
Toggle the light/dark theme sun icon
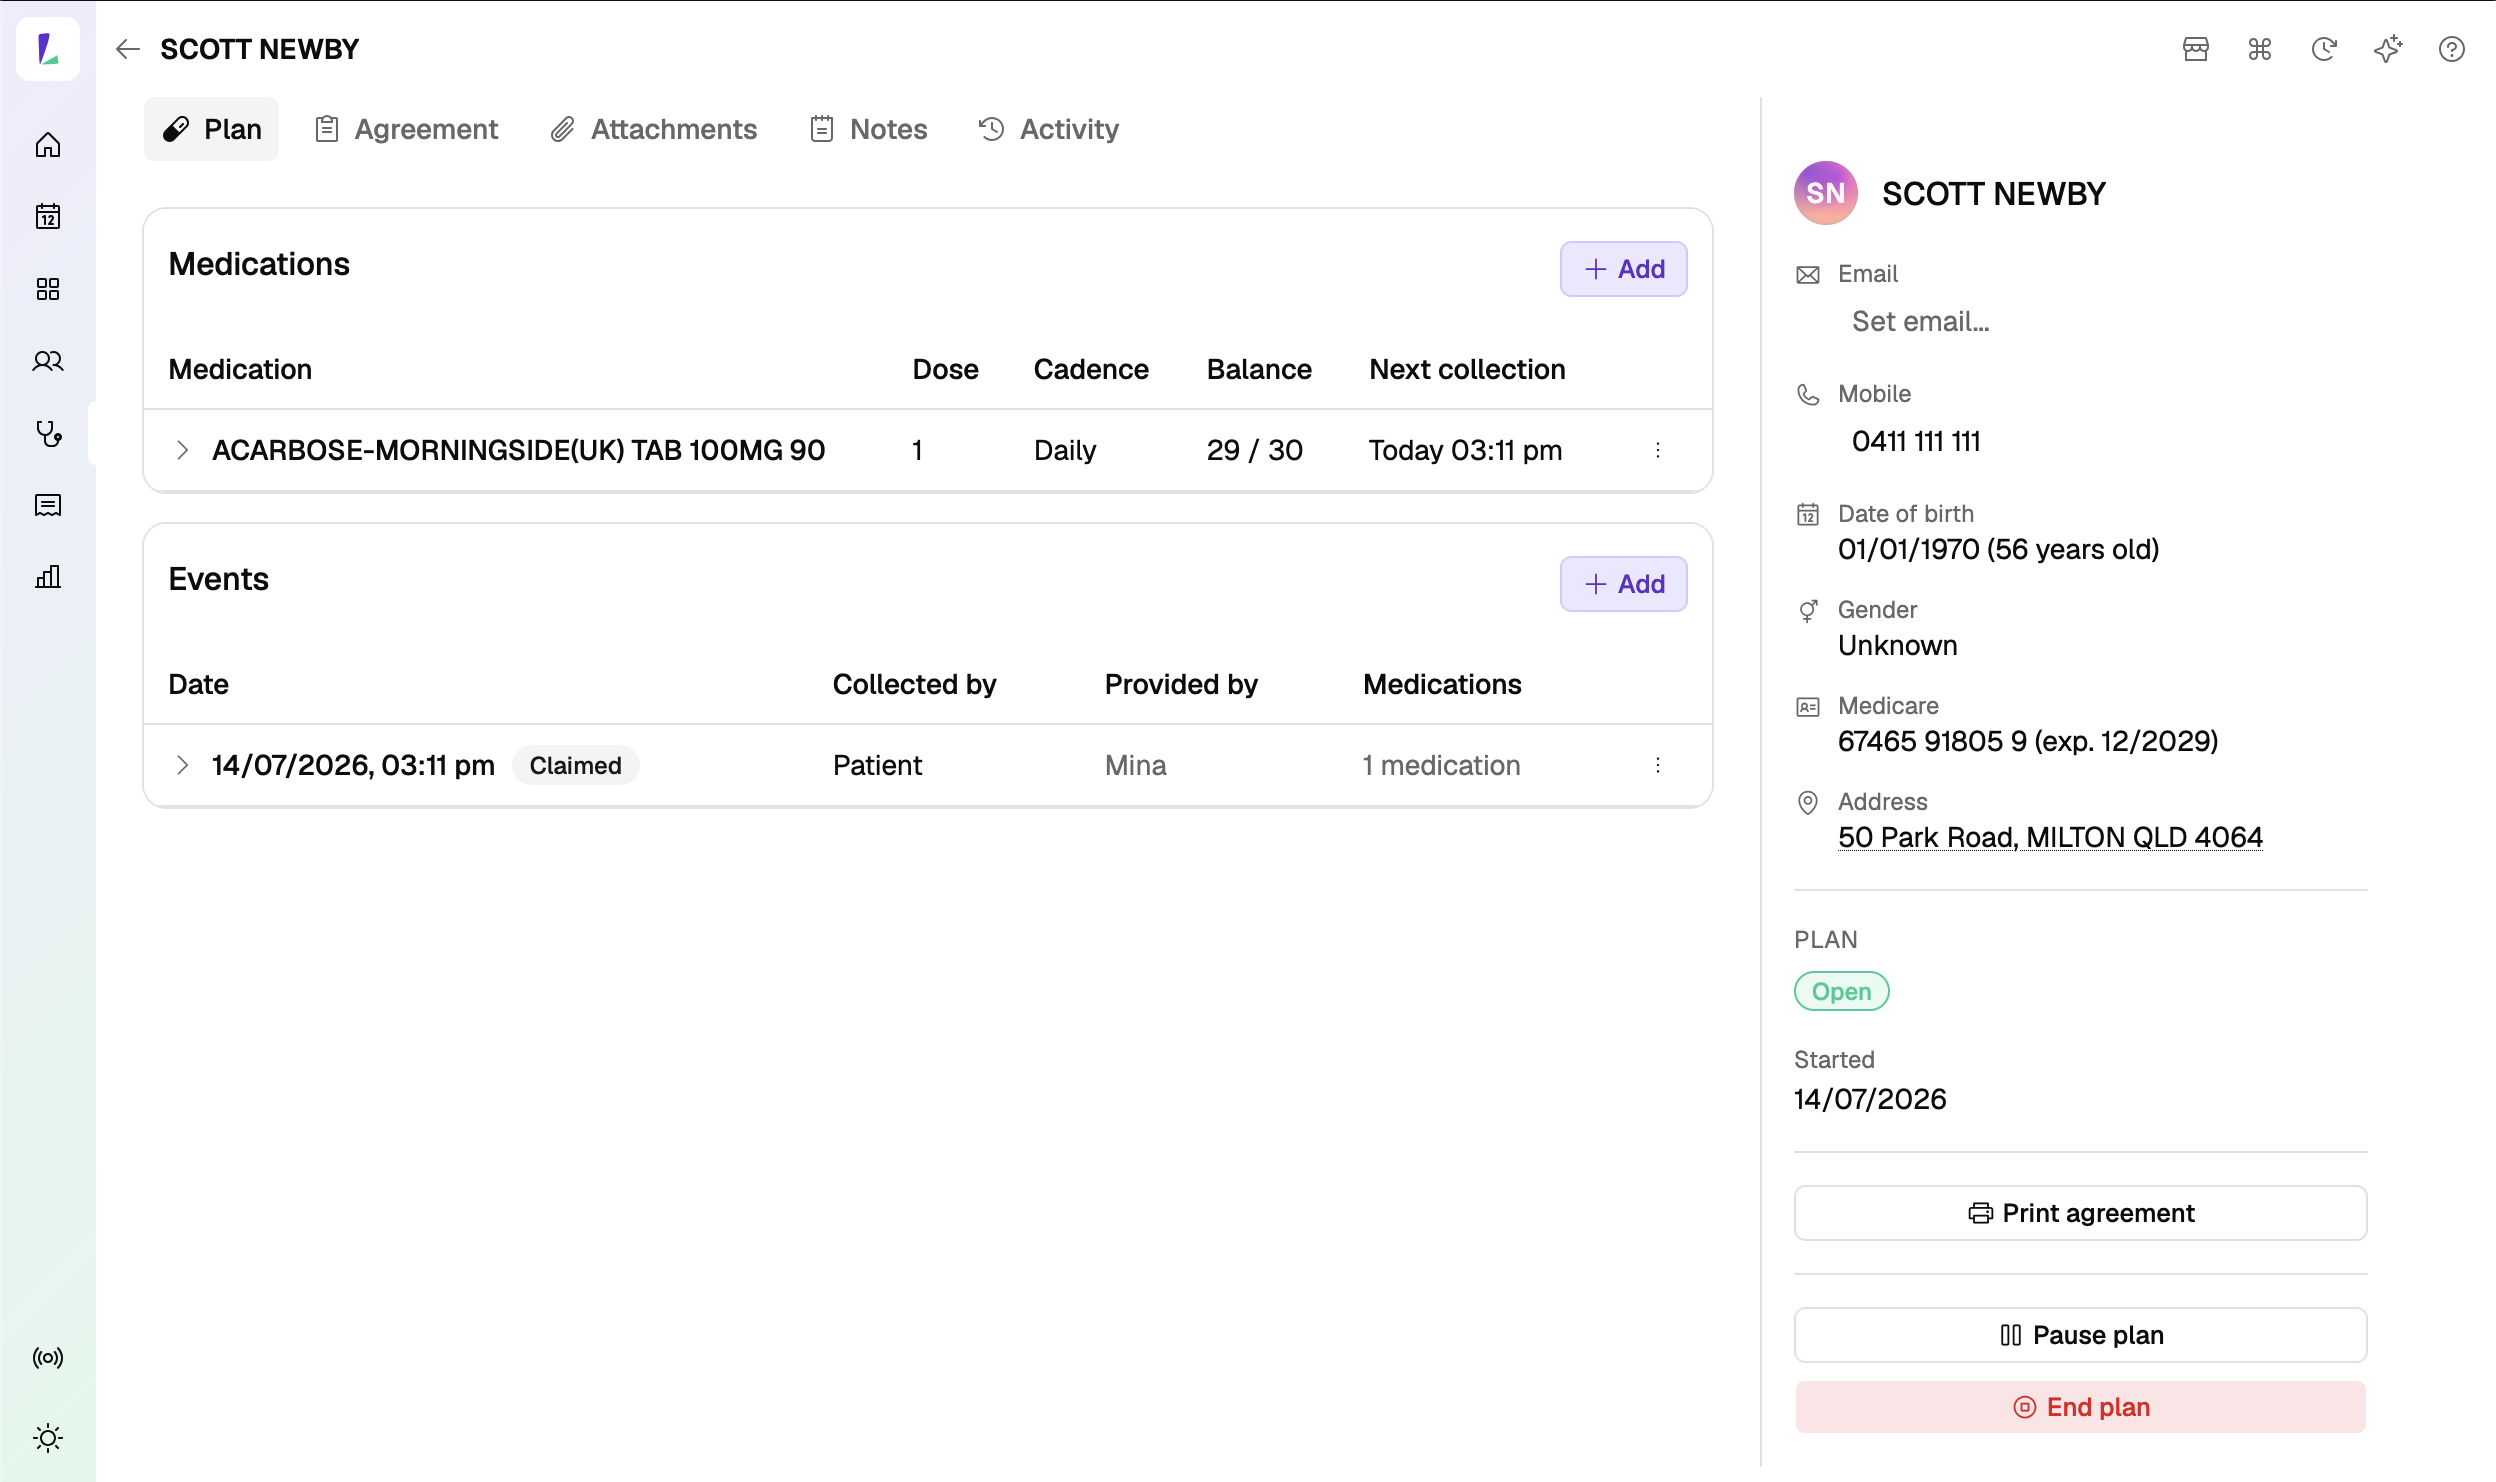48,1438
